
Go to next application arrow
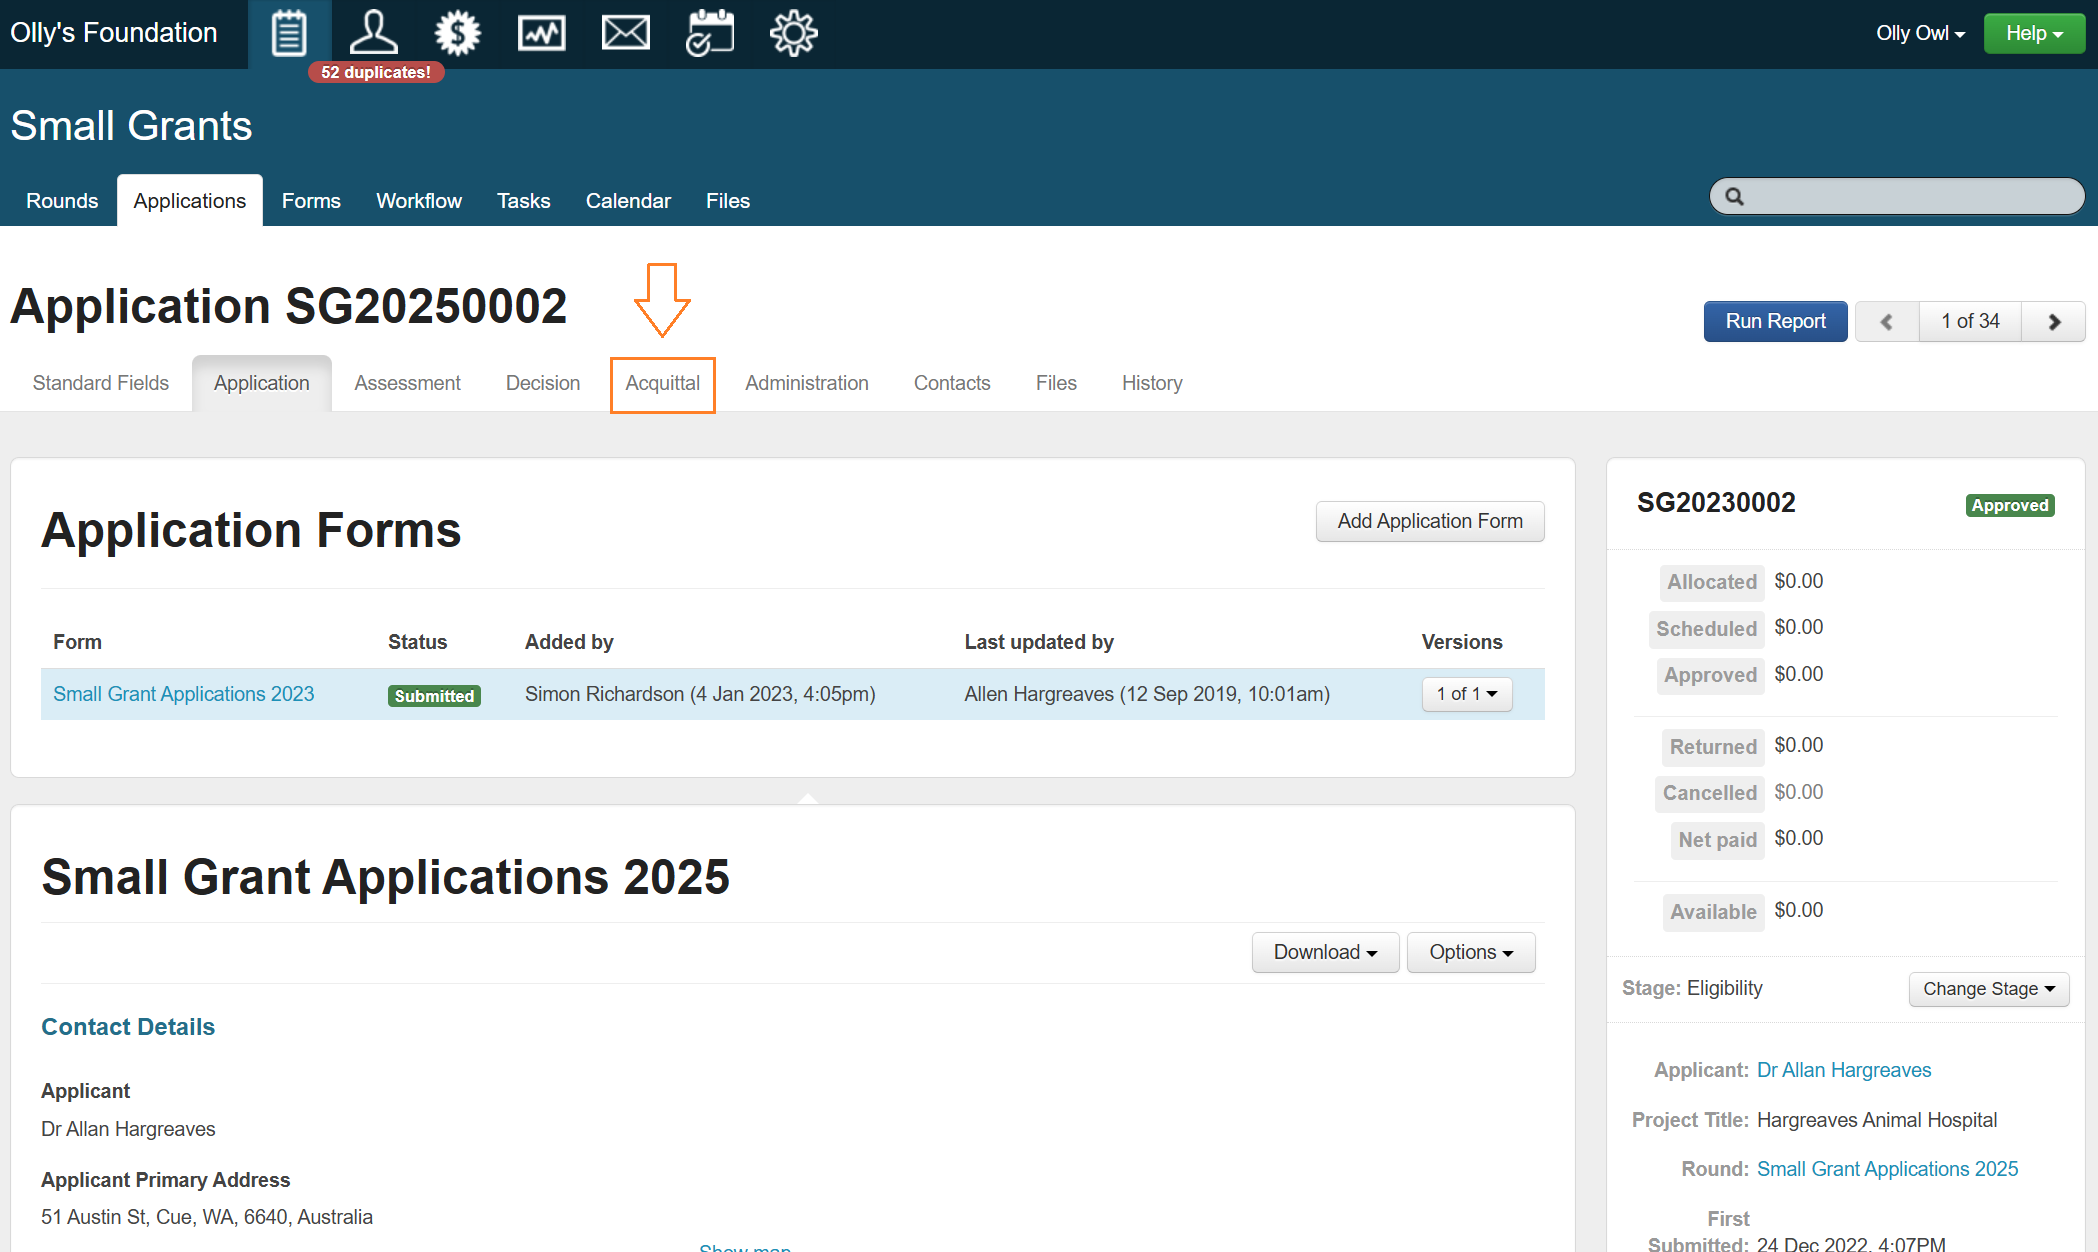(x=2054, y=322)
